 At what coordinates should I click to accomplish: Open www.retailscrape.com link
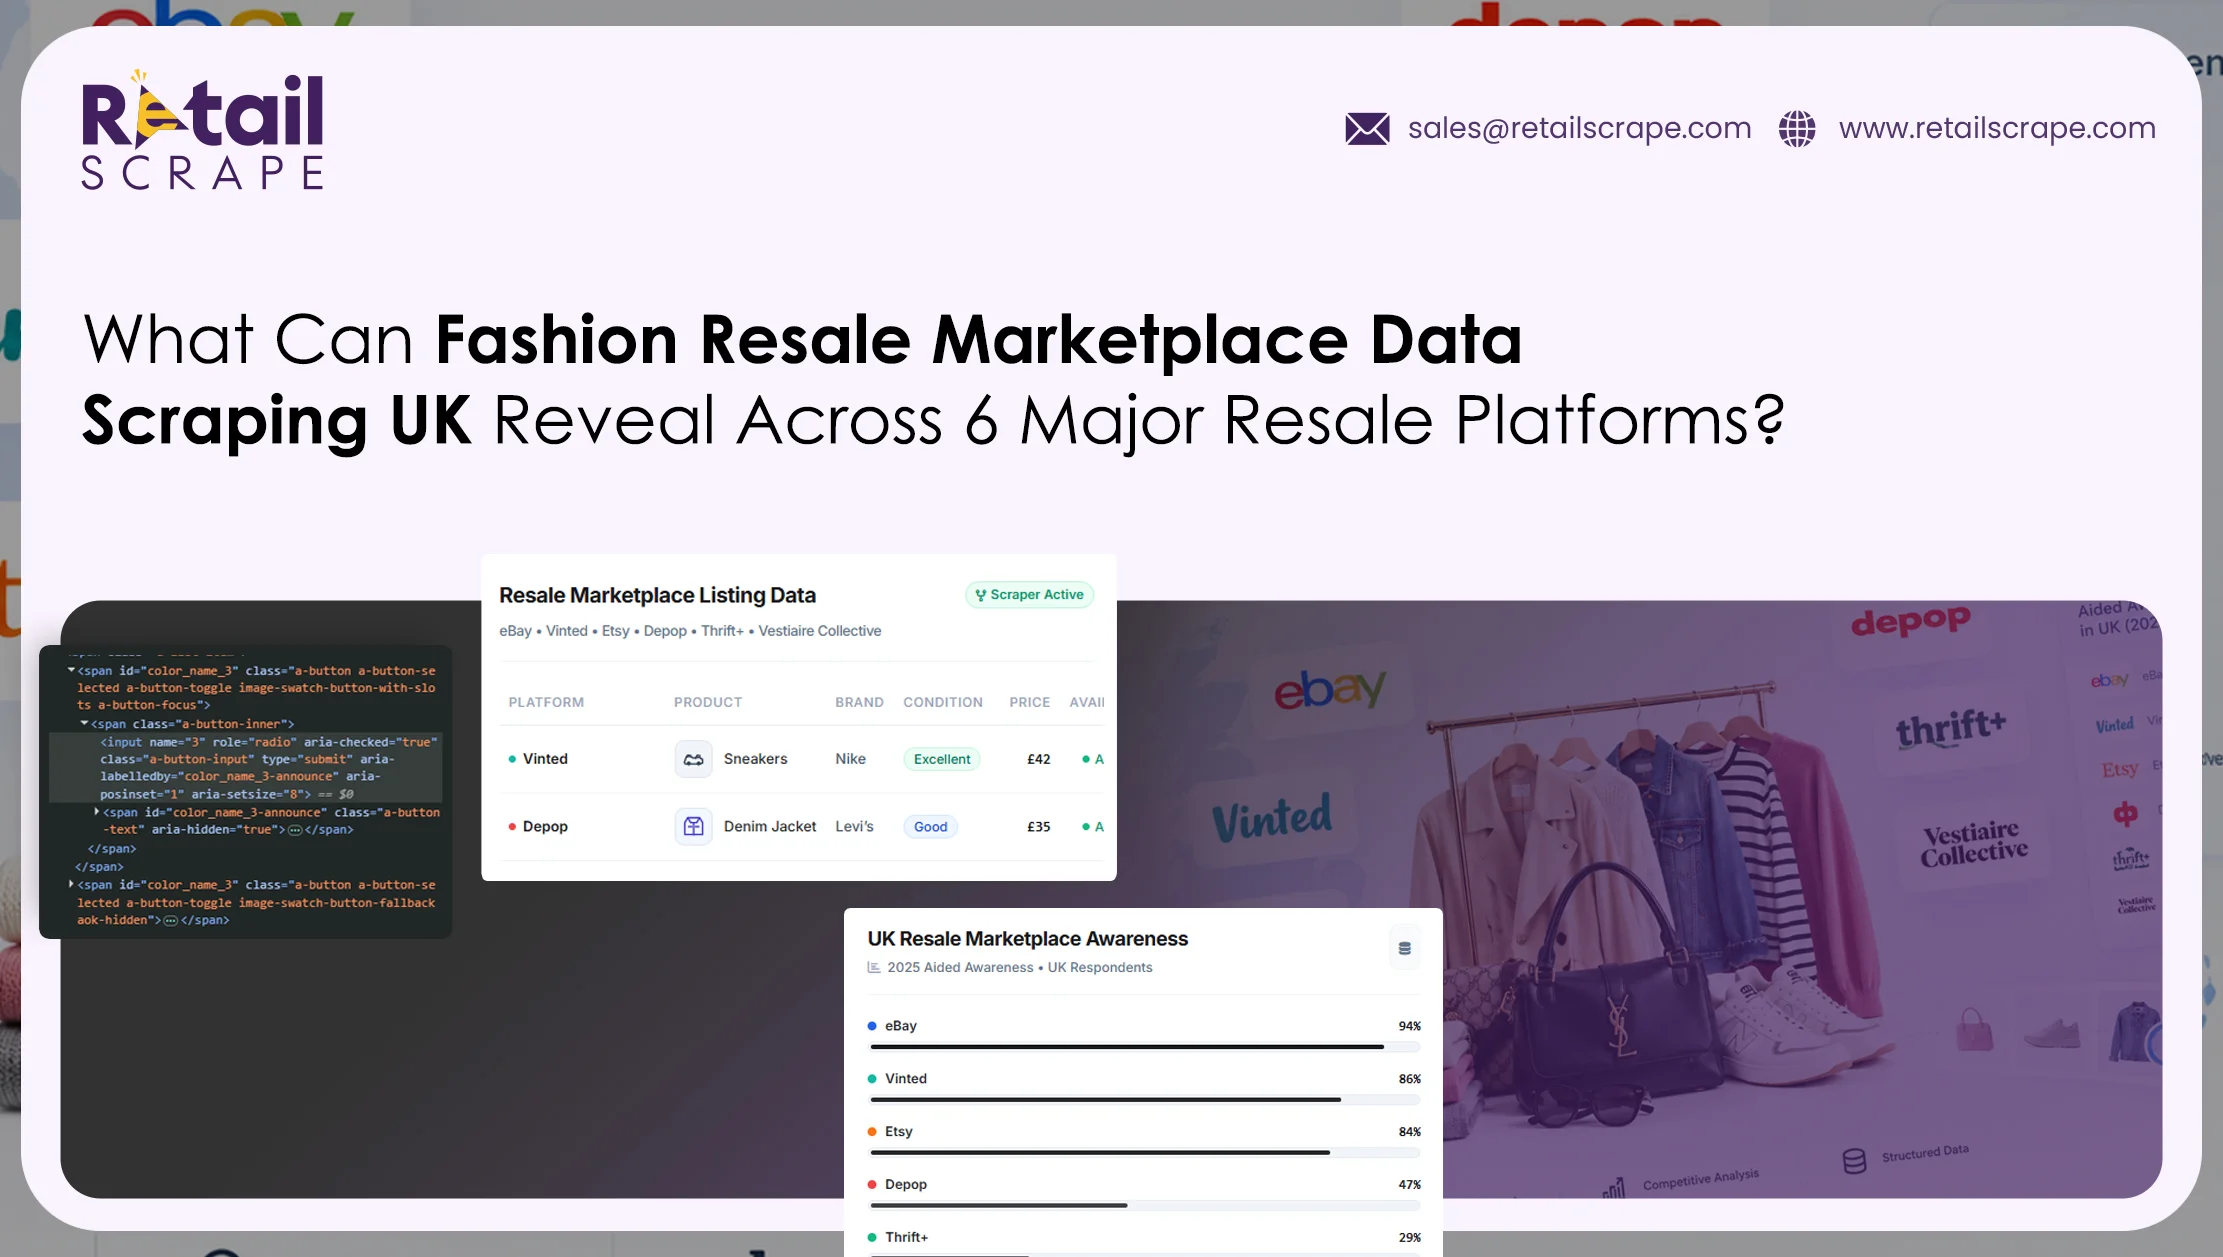pos(1997,128)
